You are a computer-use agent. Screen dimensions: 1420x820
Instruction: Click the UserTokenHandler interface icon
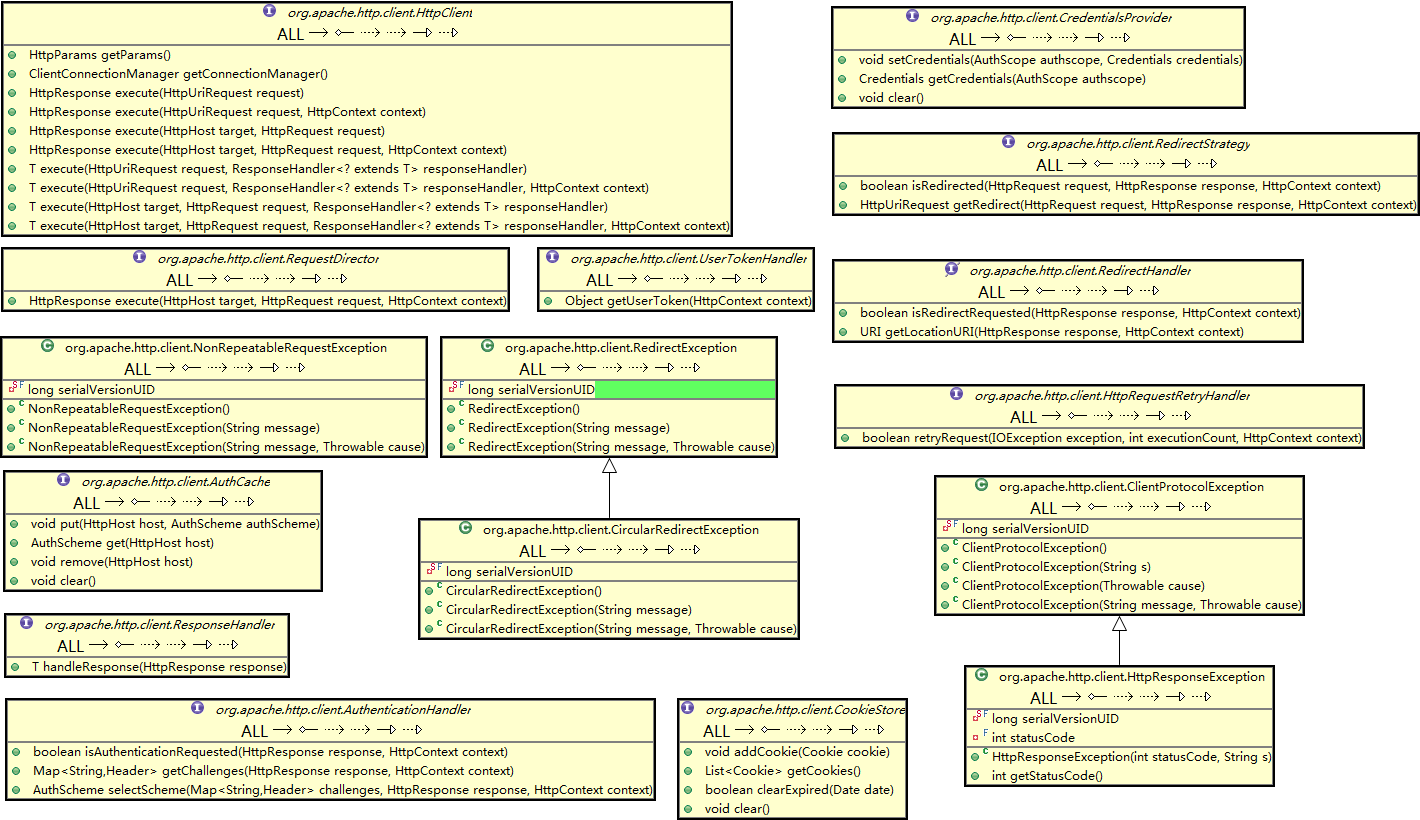pyautogui.click(x=552, y=257)
